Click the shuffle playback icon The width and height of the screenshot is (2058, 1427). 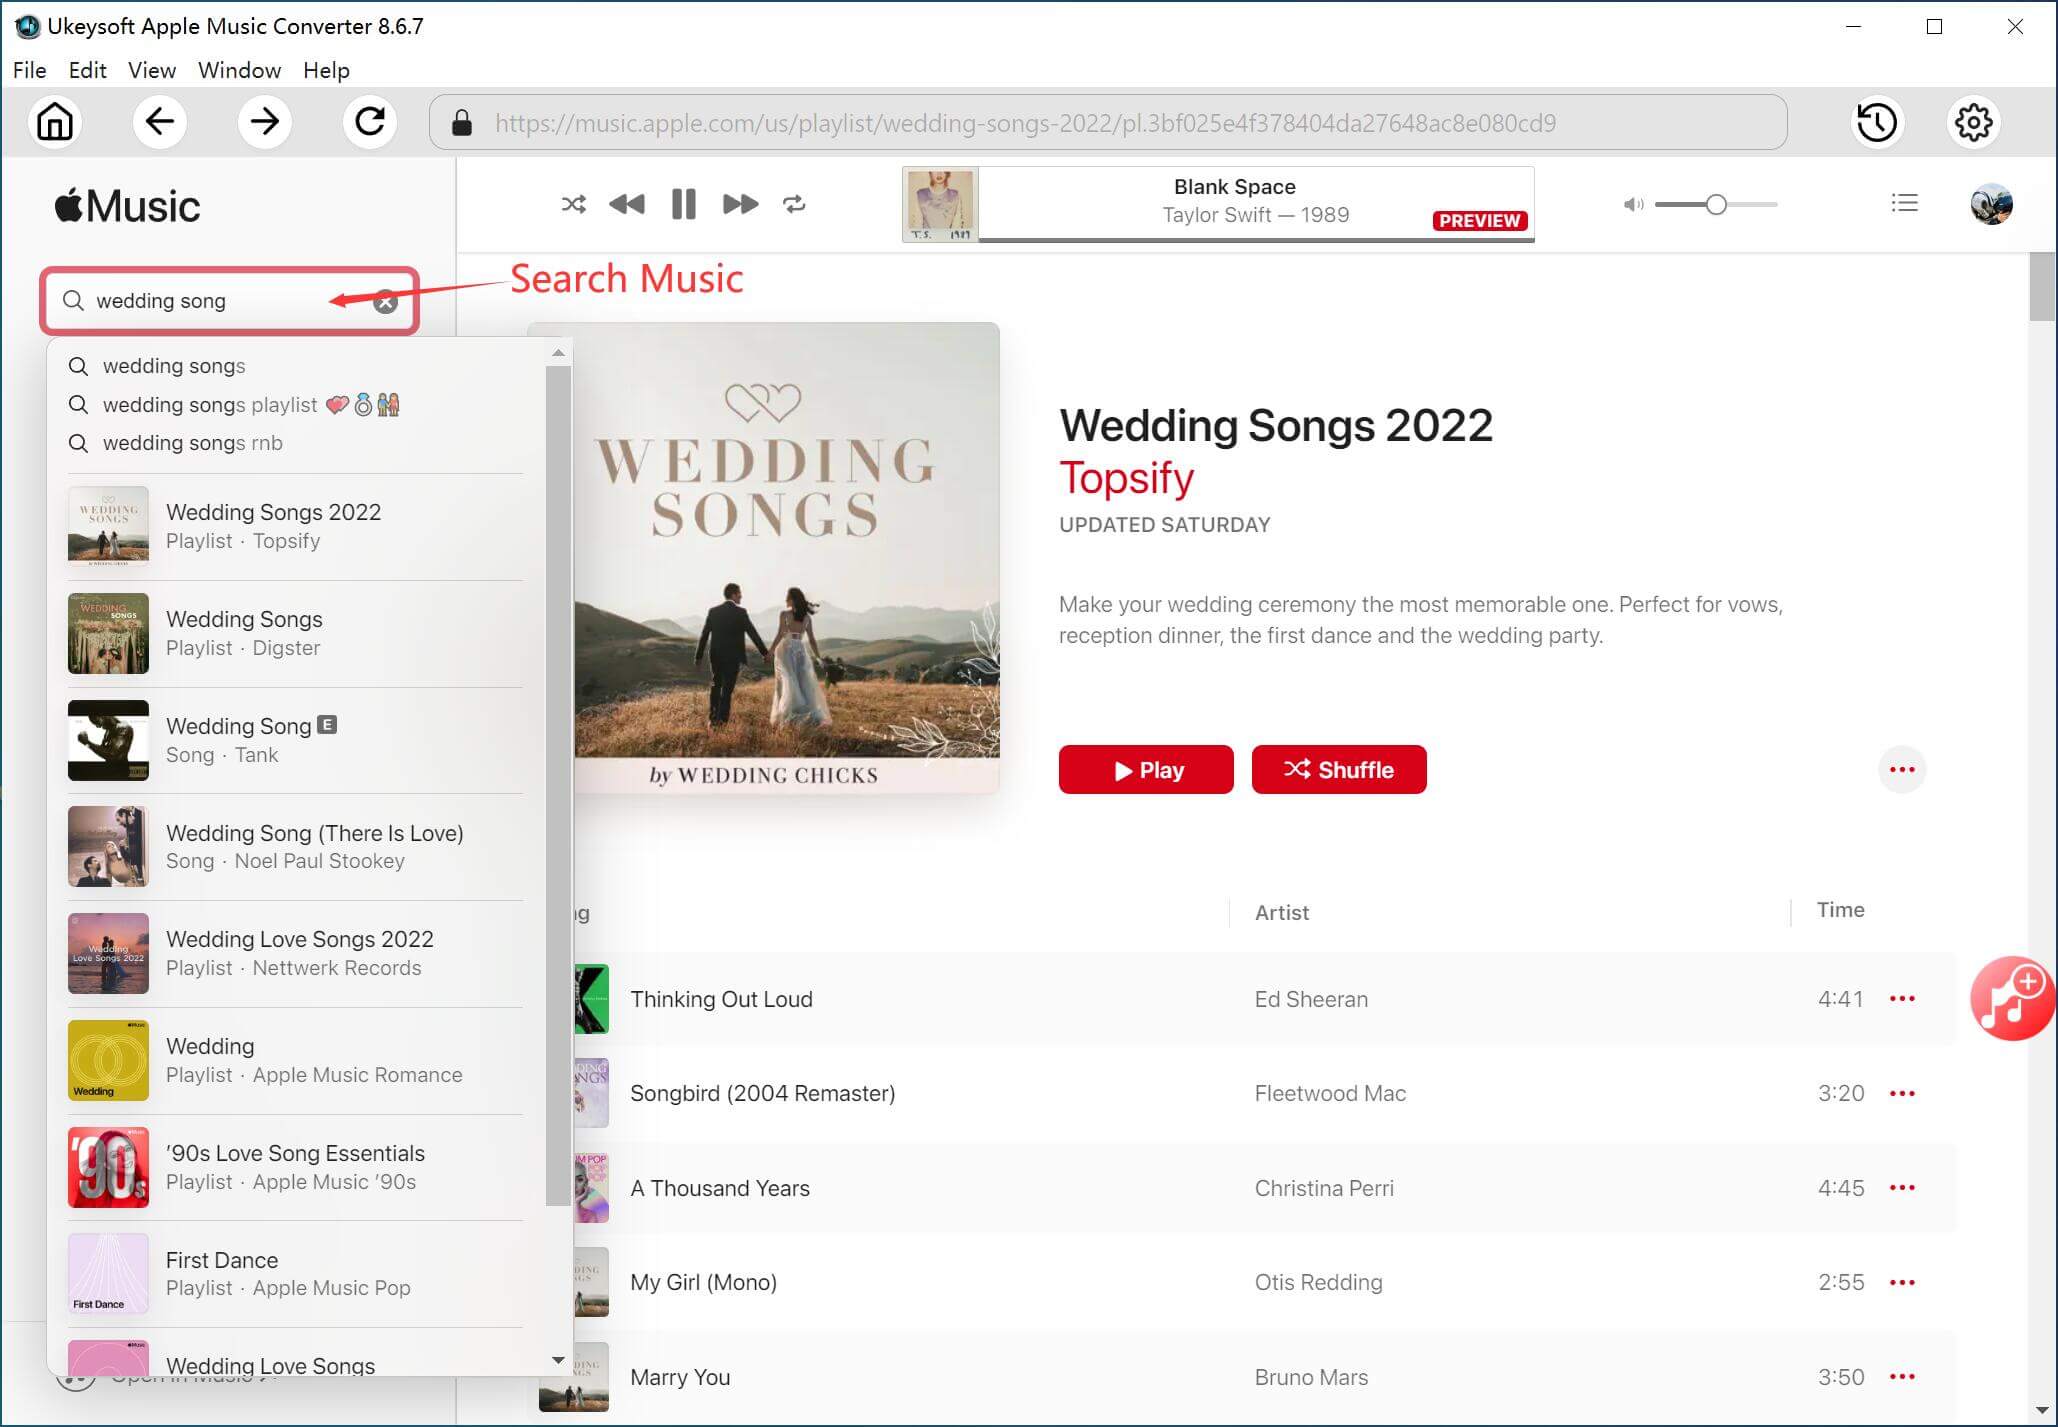click(571, 203)
